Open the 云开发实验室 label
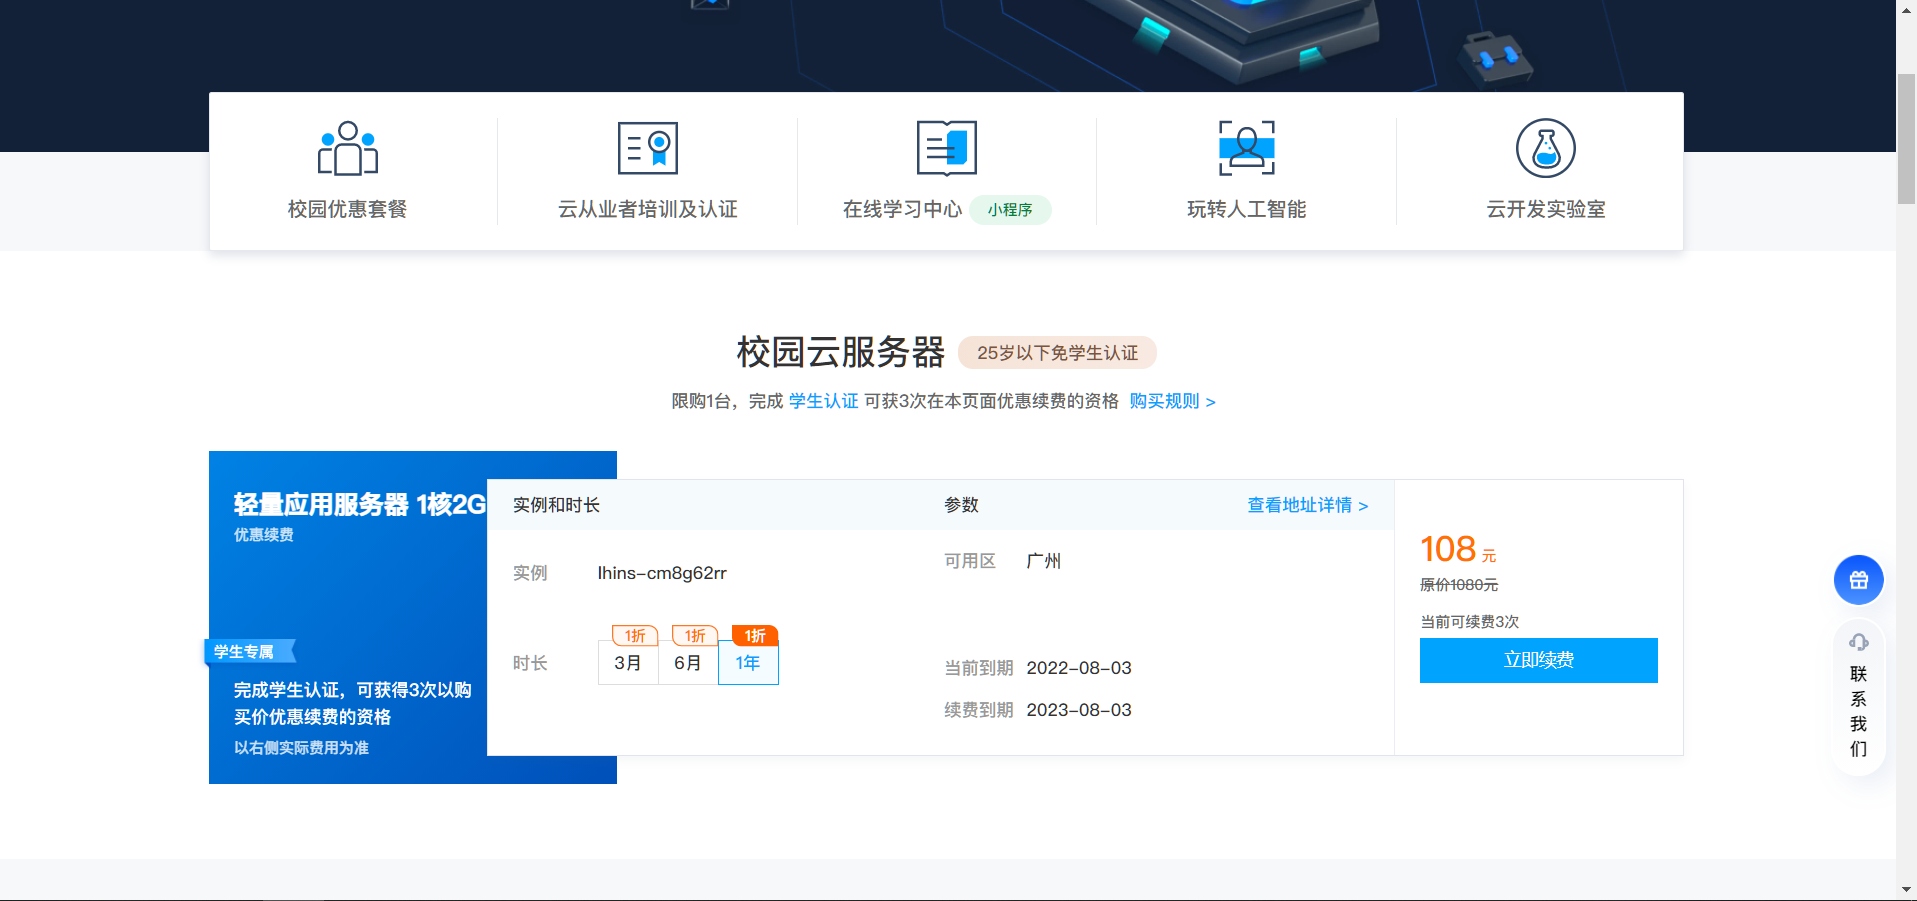1917x901 pixels. coord(1545,209)
